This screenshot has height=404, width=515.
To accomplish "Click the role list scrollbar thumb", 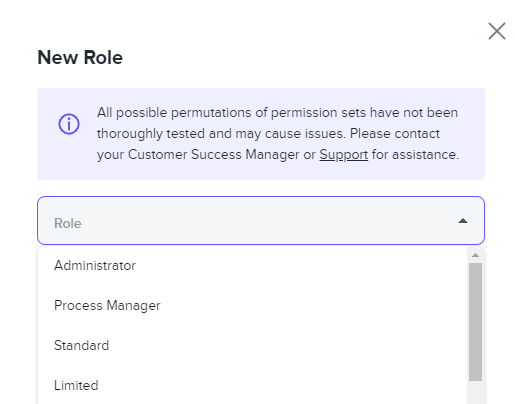I will tap(475, 322).
